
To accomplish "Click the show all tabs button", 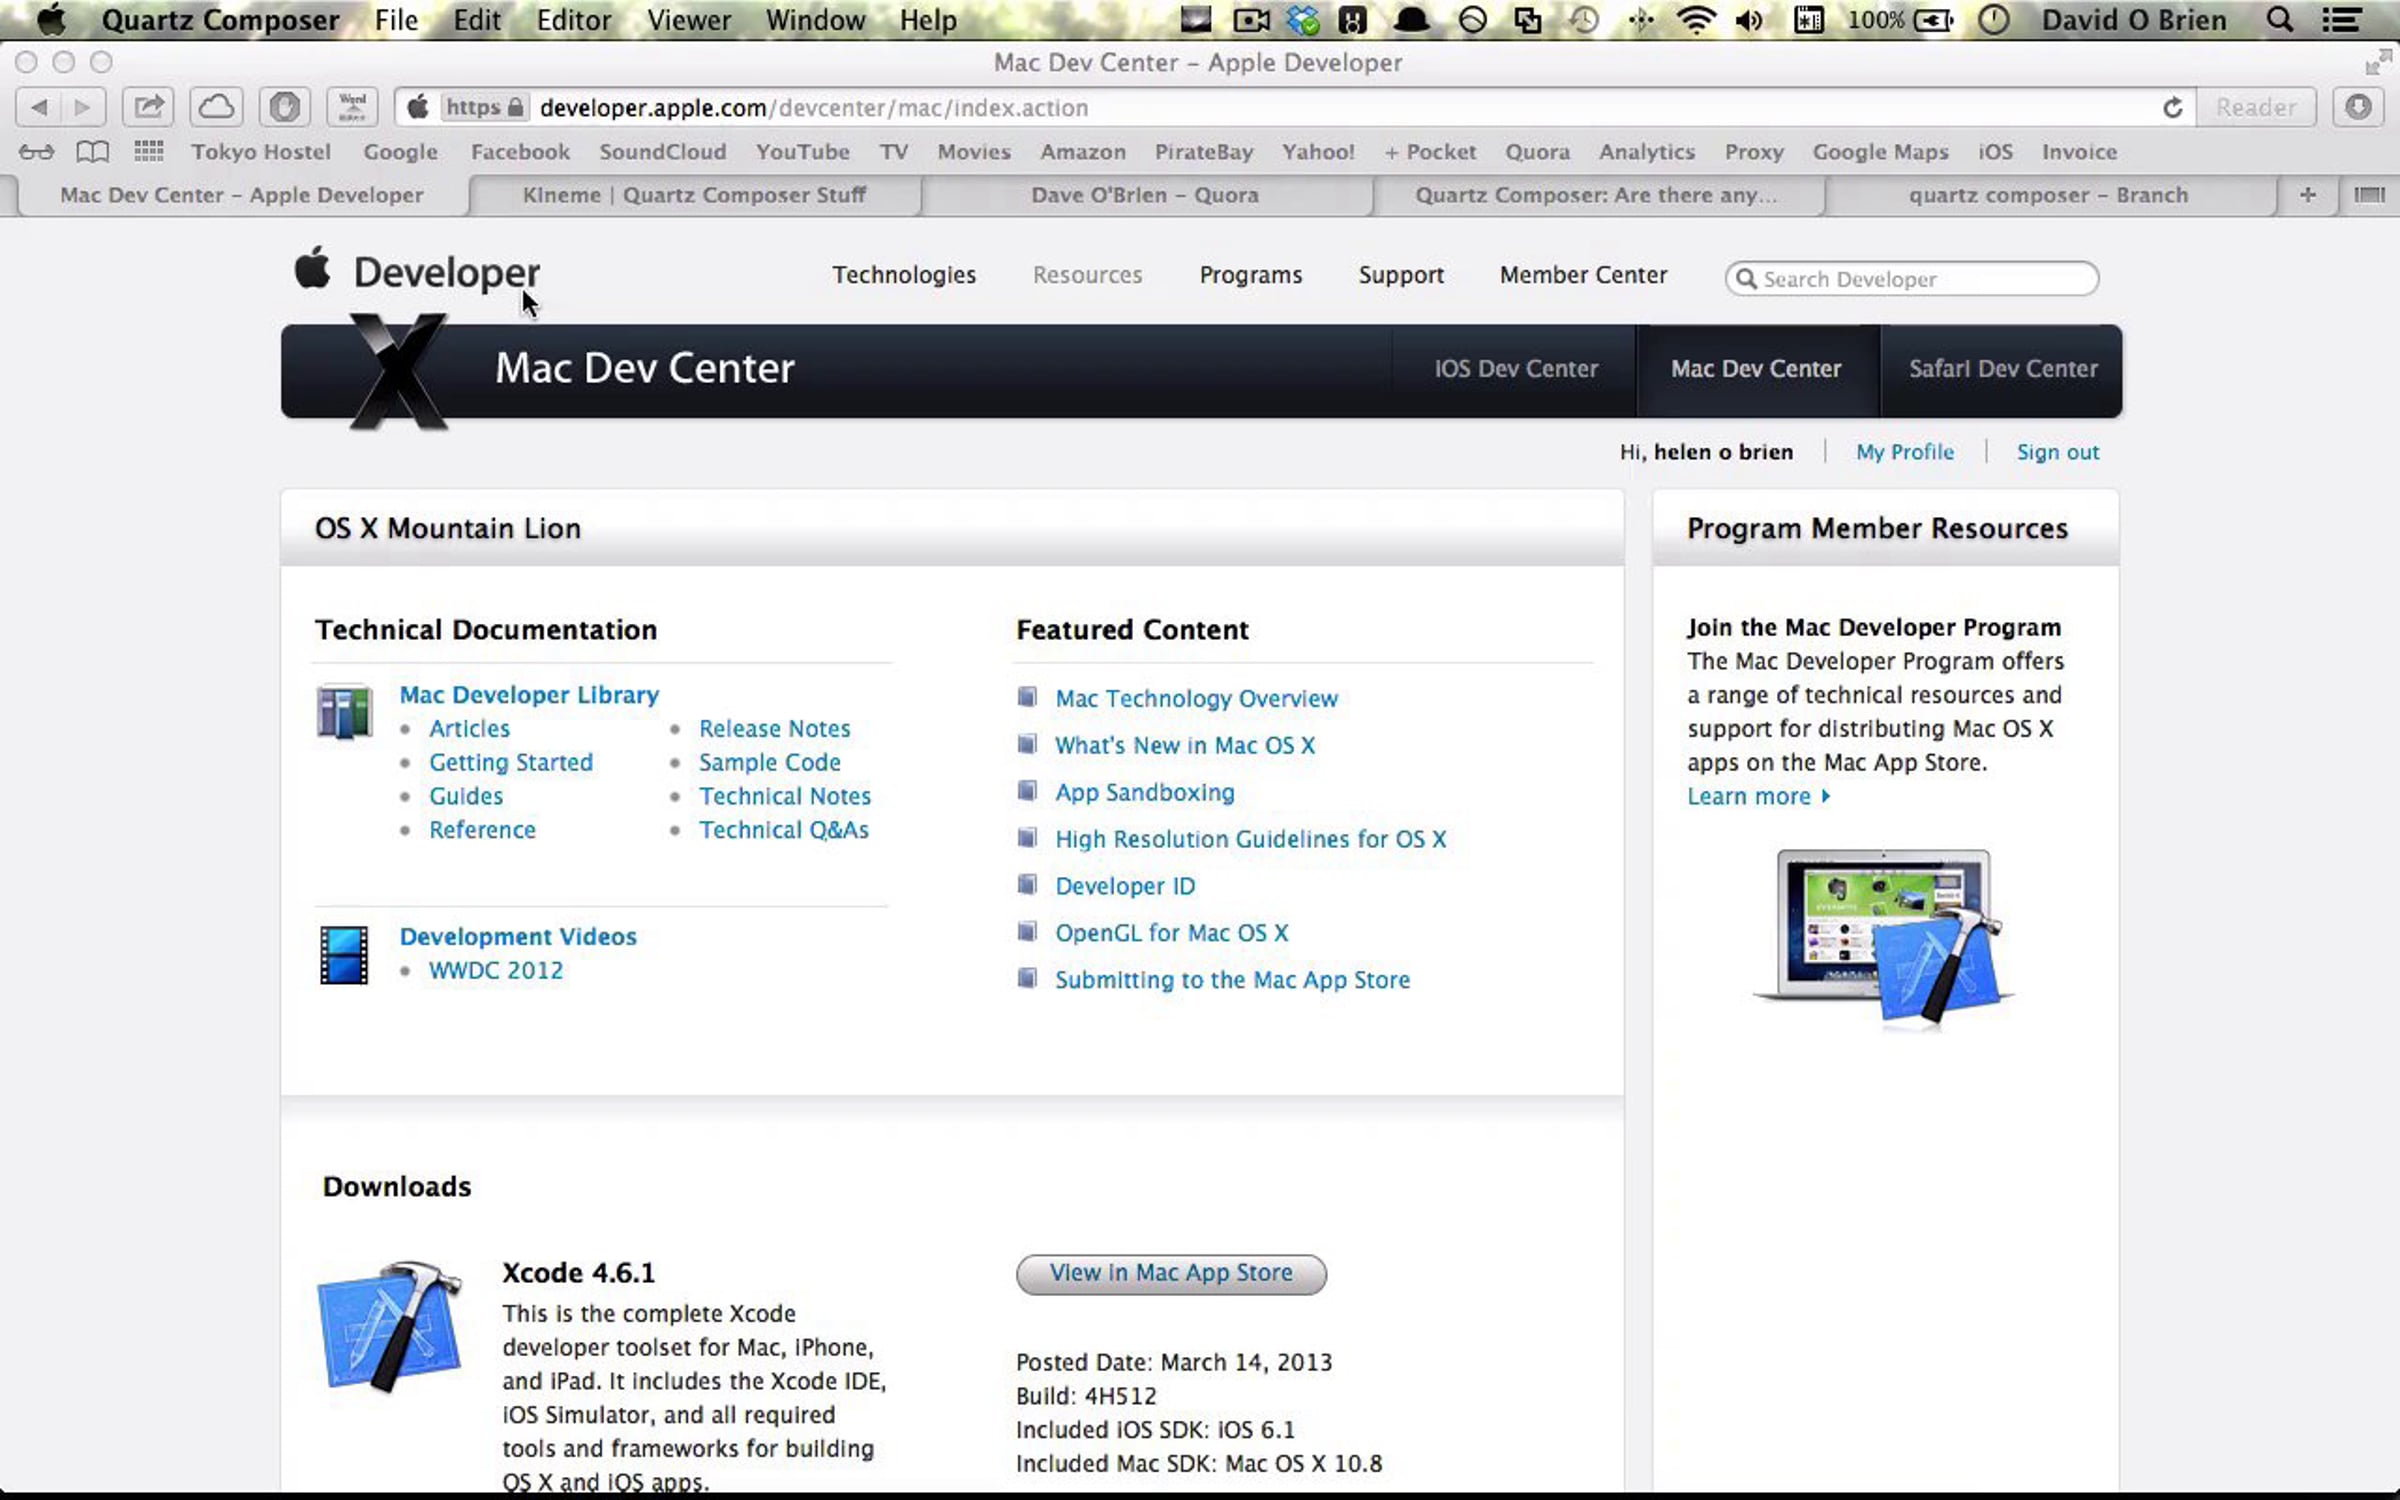I will click(x=2369, y=195).
